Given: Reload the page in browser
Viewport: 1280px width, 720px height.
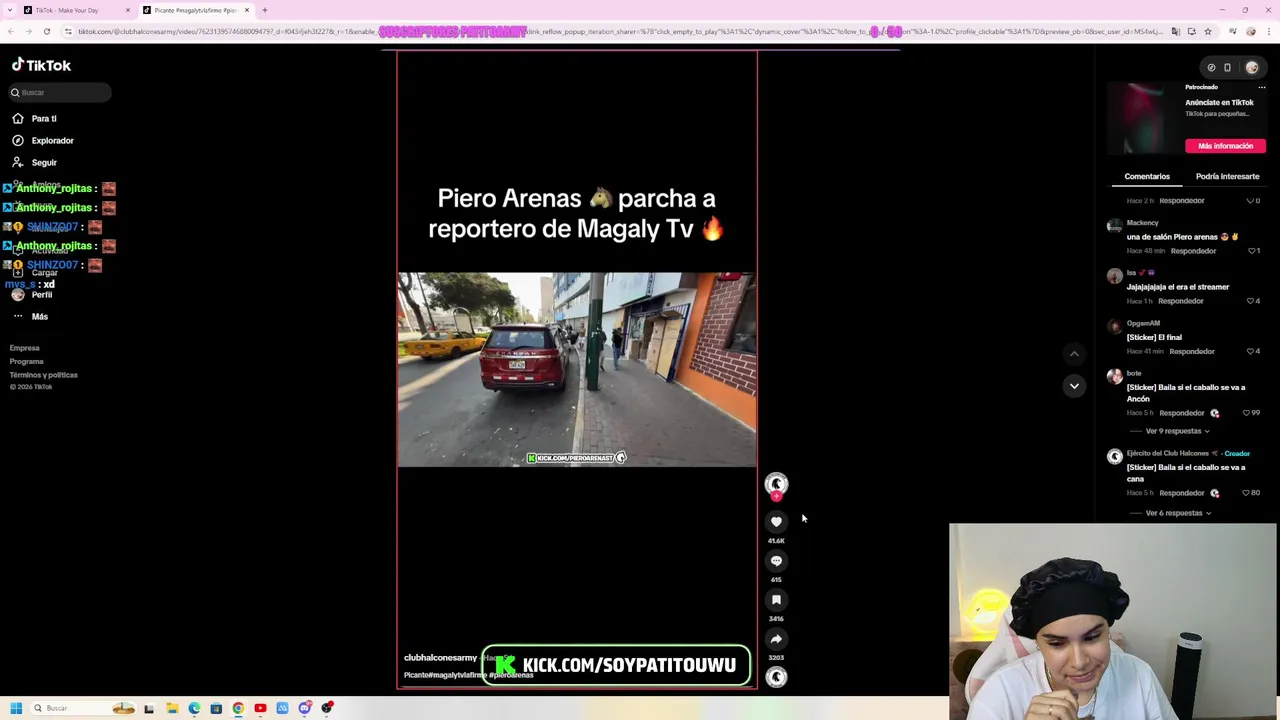Looking at the screenshot, I should click(x=46, y=32).
